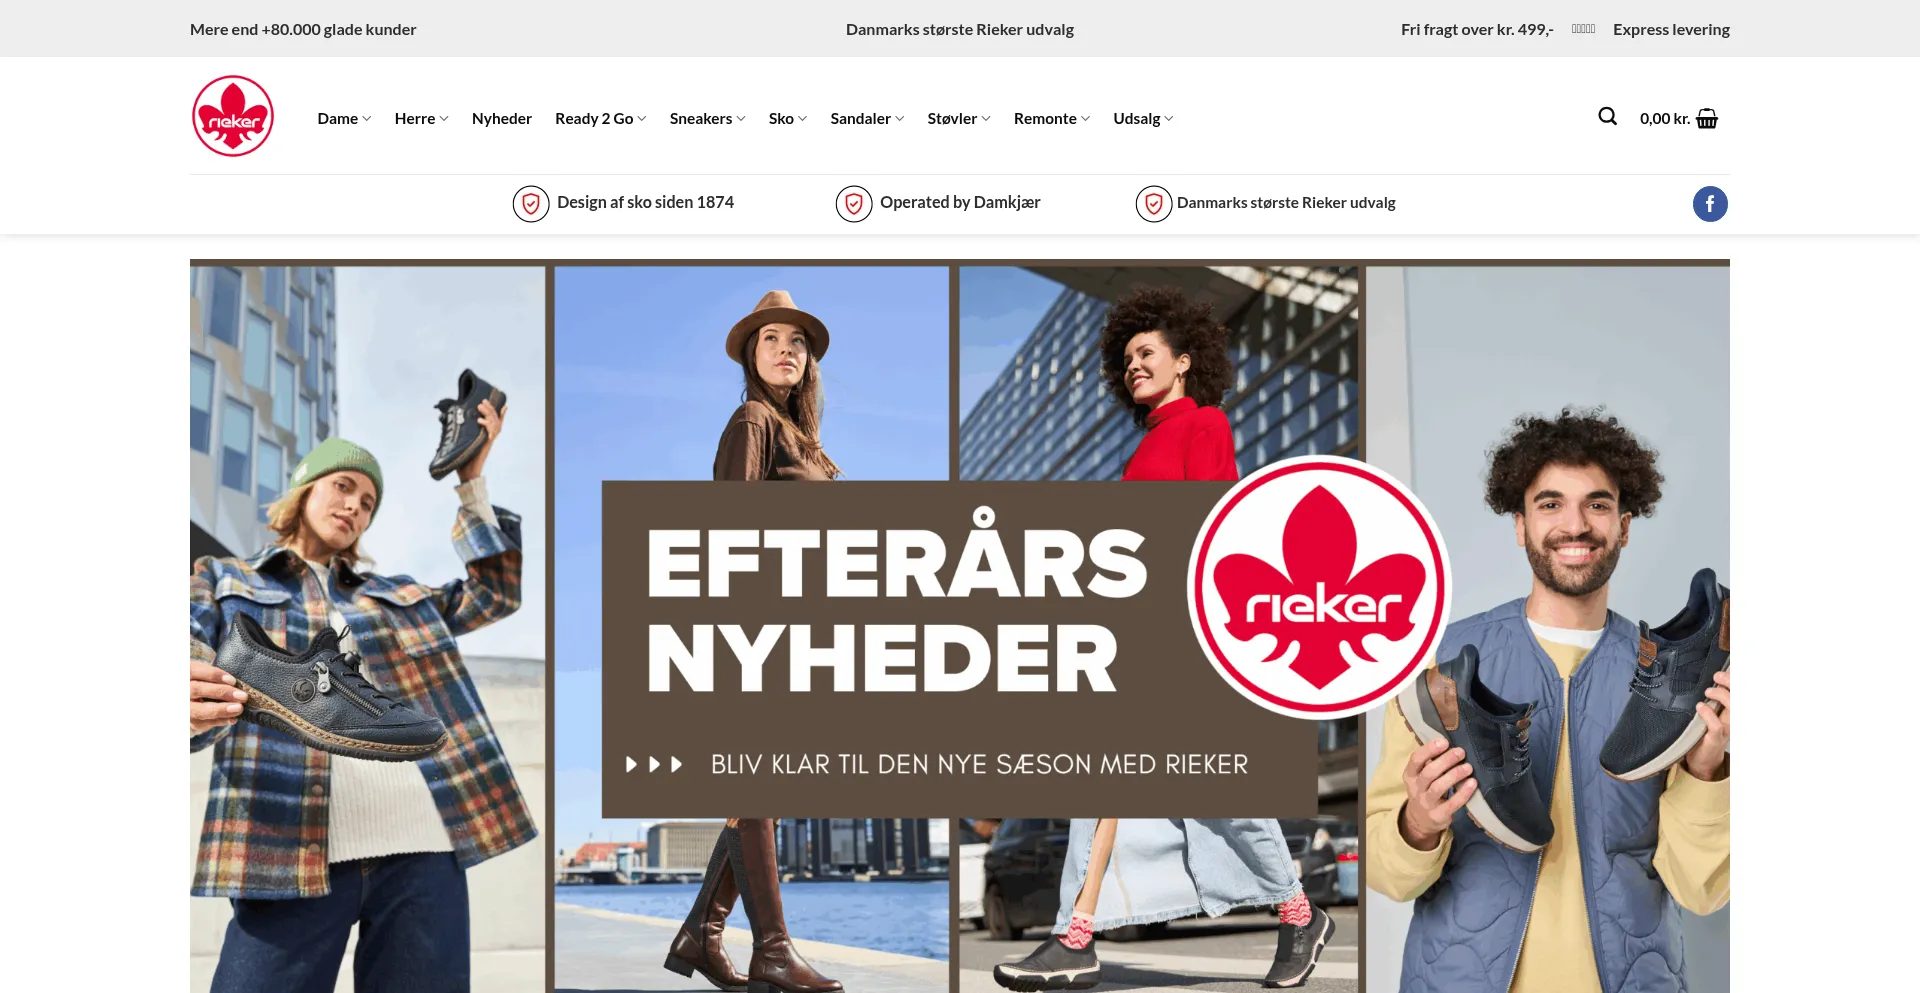Open the Udsalg dropdown menu
The width and height of the screenshot is (1920, 993).
click(1143, 118)
